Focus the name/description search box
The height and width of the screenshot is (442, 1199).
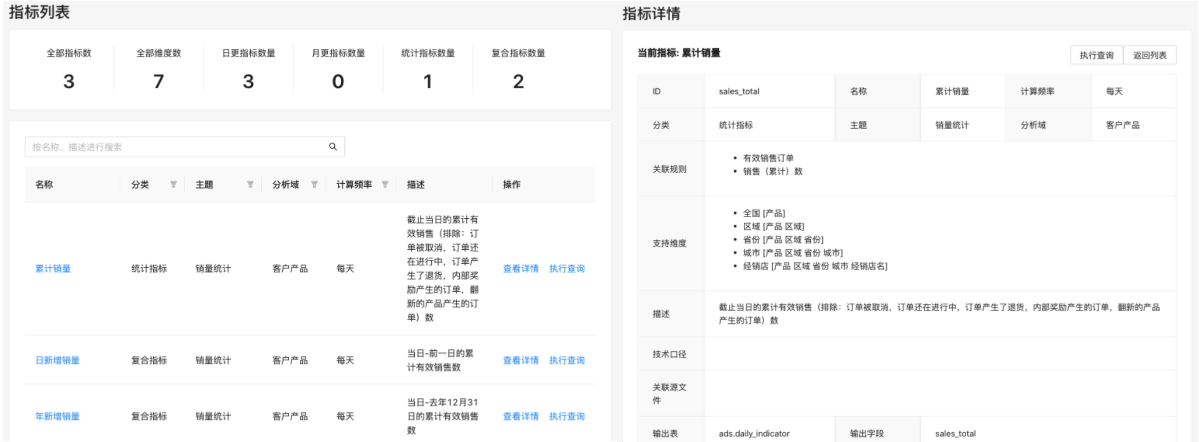175,146
